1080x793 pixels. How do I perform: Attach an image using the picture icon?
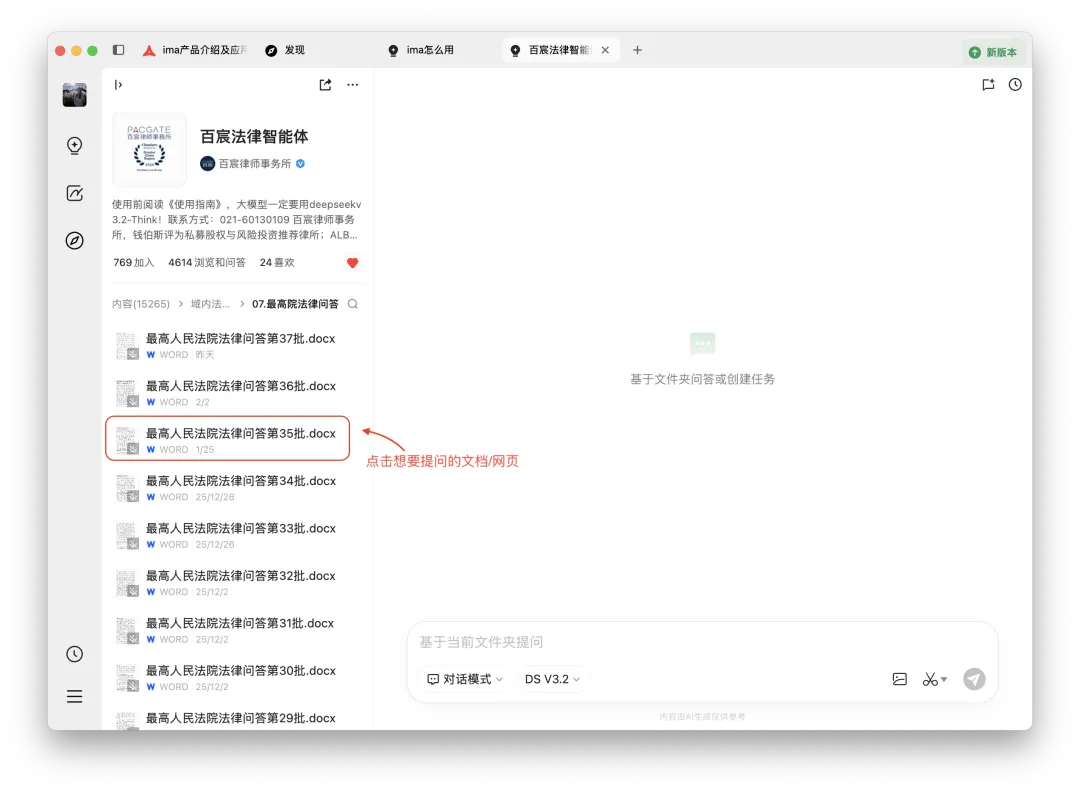click(900, 679)
